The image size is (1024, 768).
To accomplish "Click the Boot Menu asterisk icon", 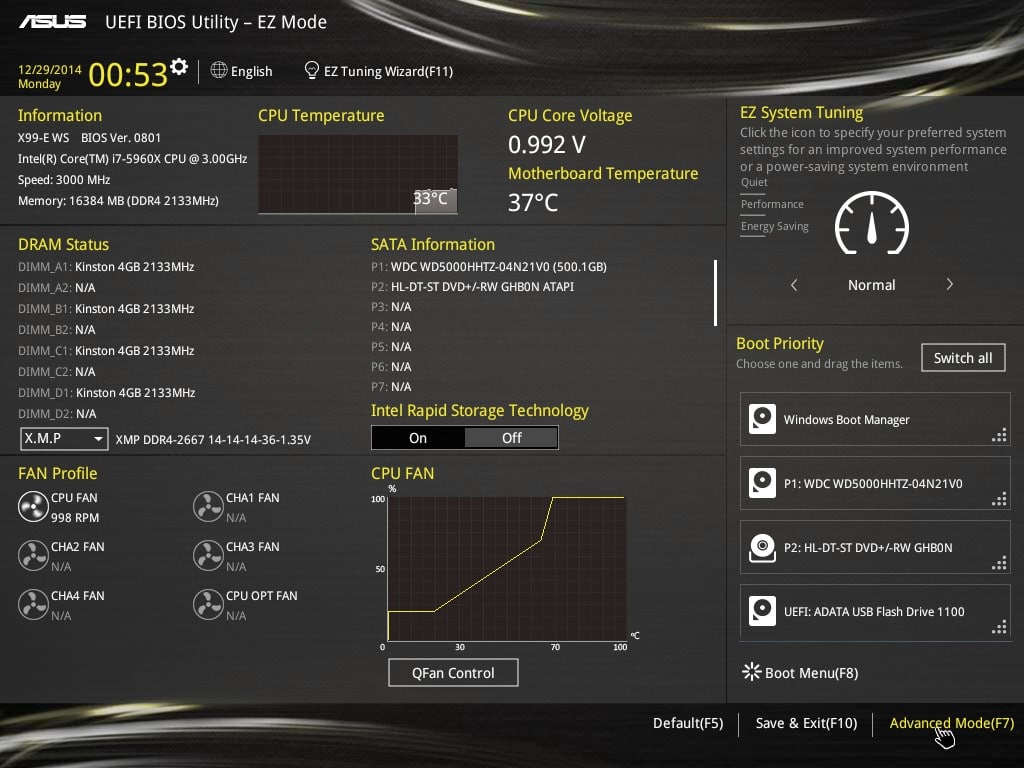I will click(x=752, y=672).
